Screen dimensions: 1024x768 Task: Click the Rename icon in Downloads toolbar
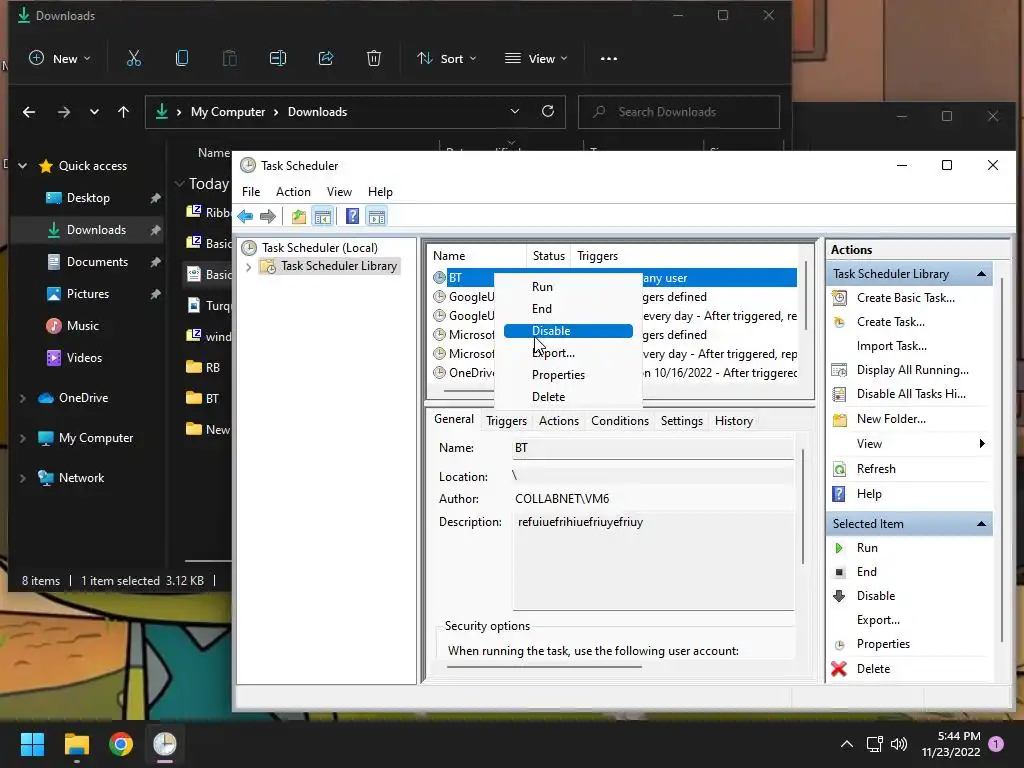pyautogui.click(x=278, y=59)
